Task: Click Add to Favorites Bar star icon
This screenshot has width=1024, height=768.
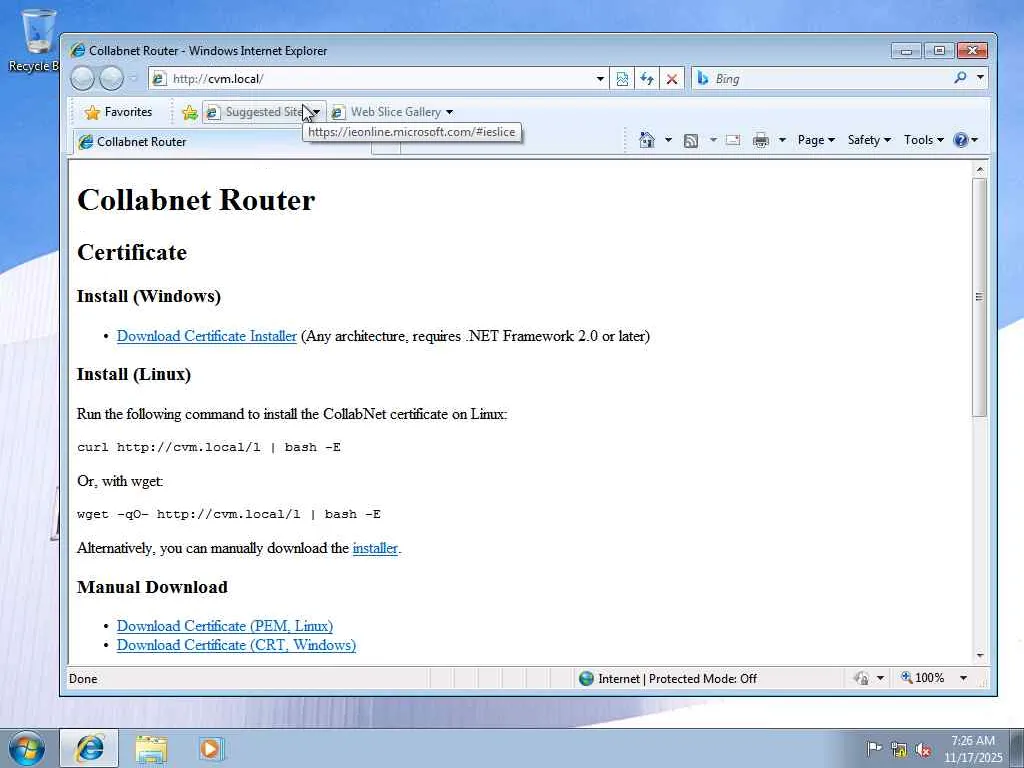Action: tap(189, 112)
